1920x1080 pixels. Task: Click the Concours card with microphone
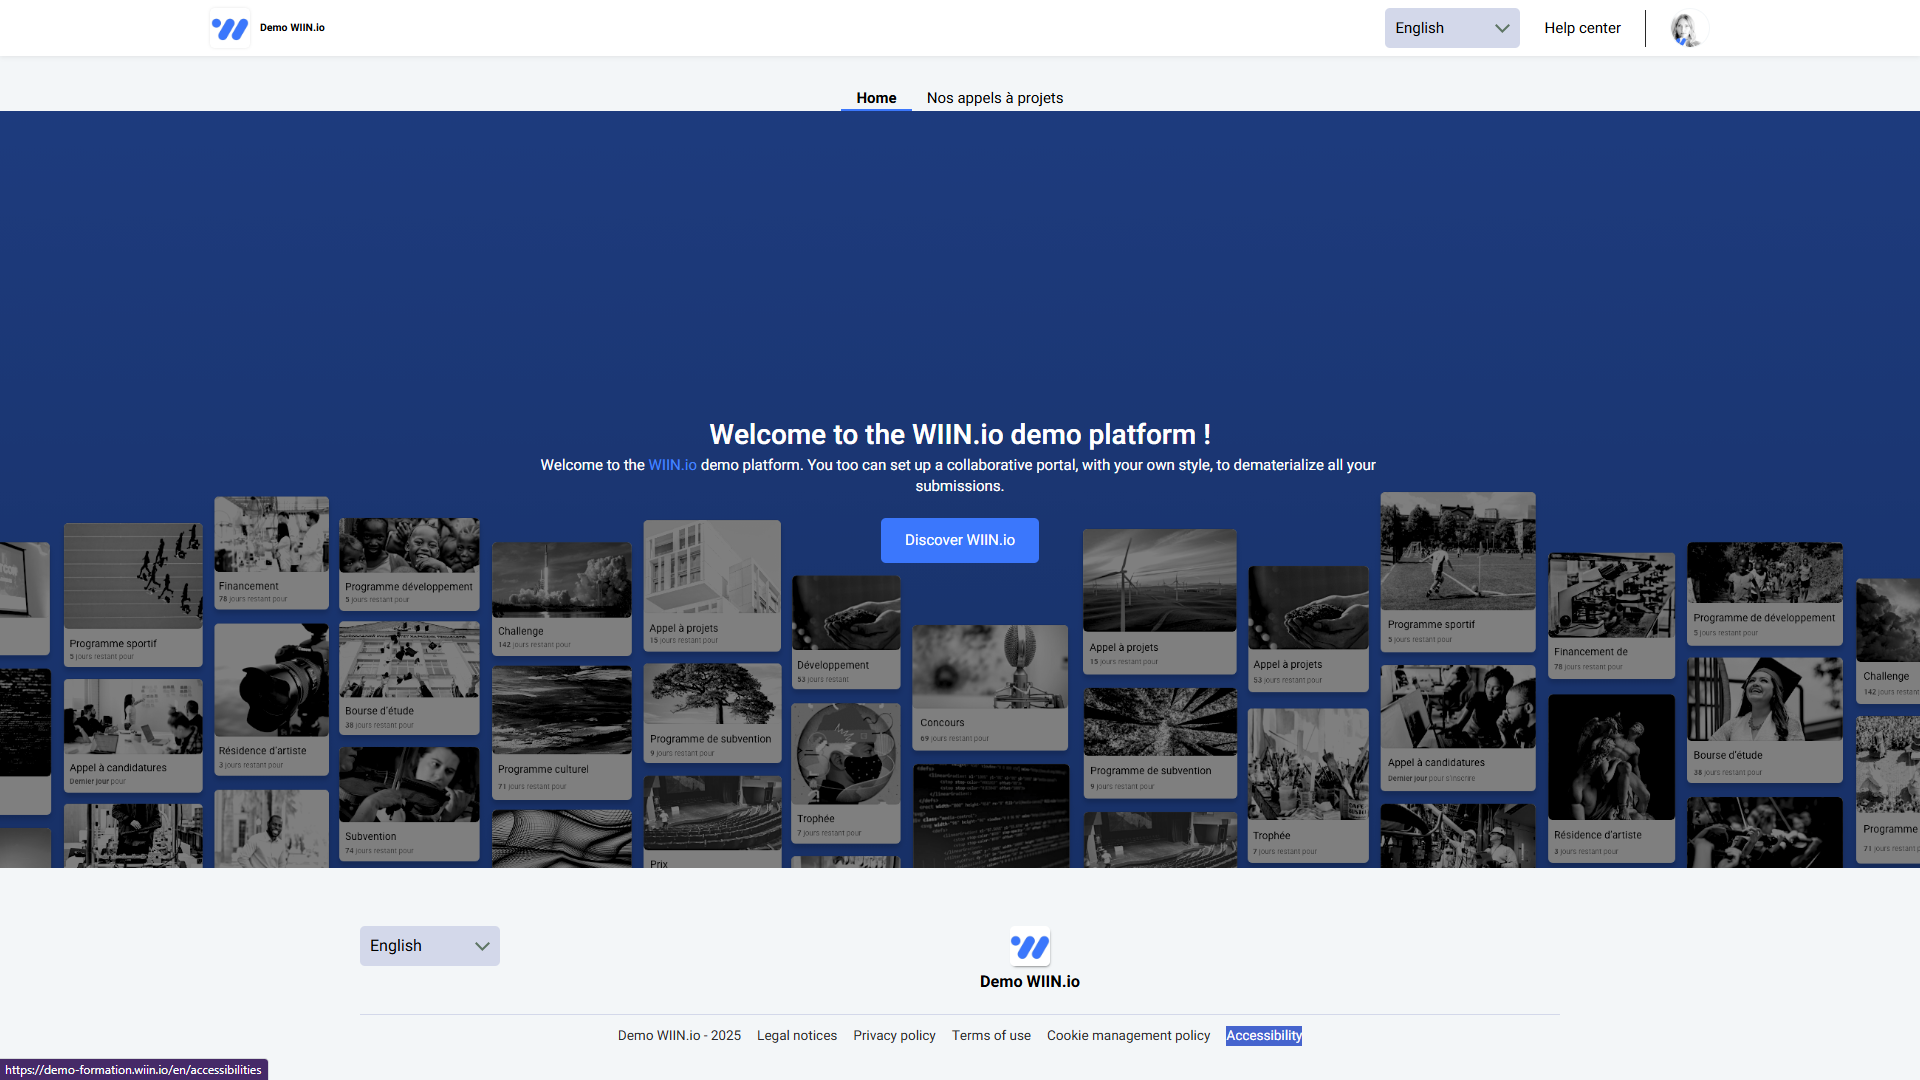[990, 687]
